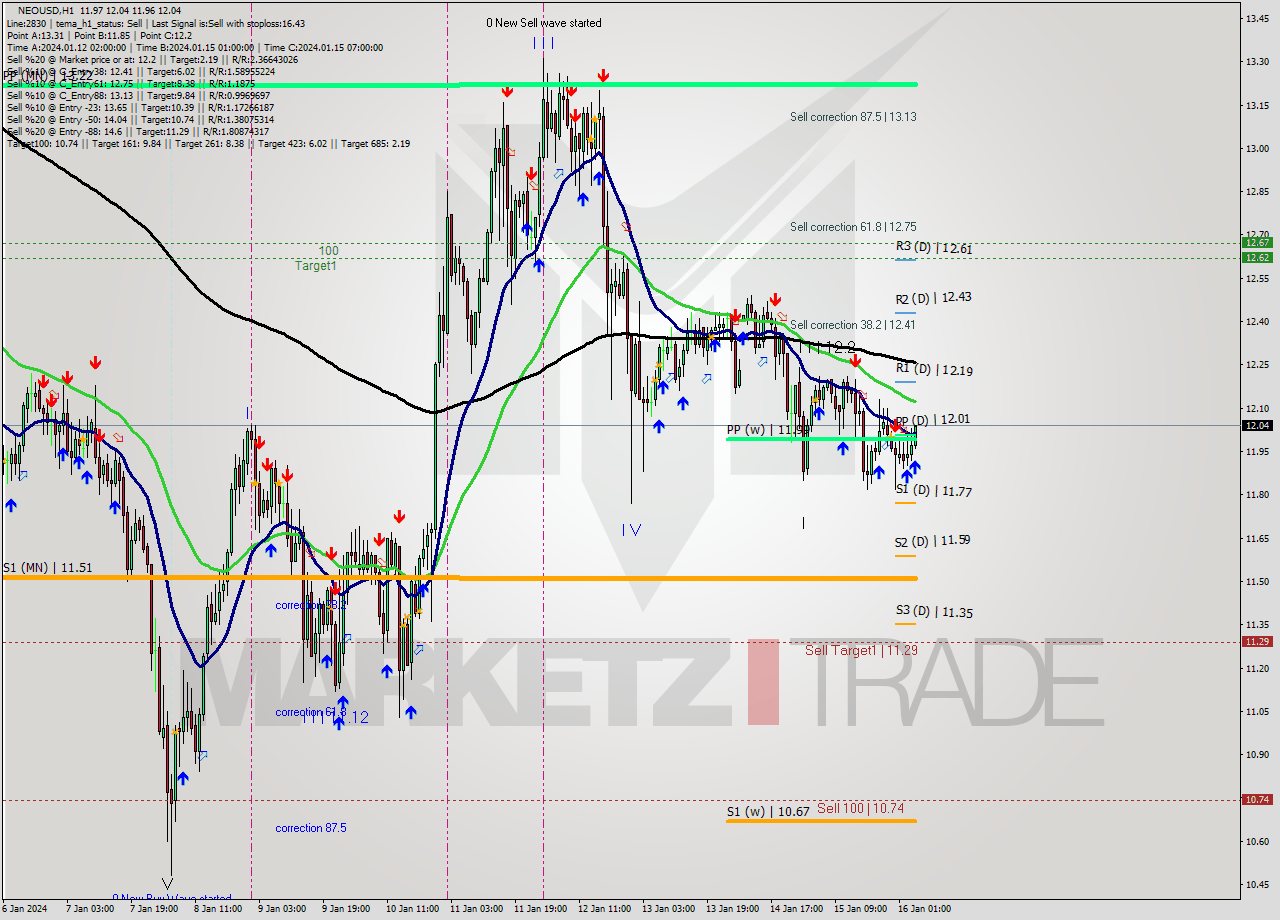Click the 13.45 price axis label

pos(1257,18)
